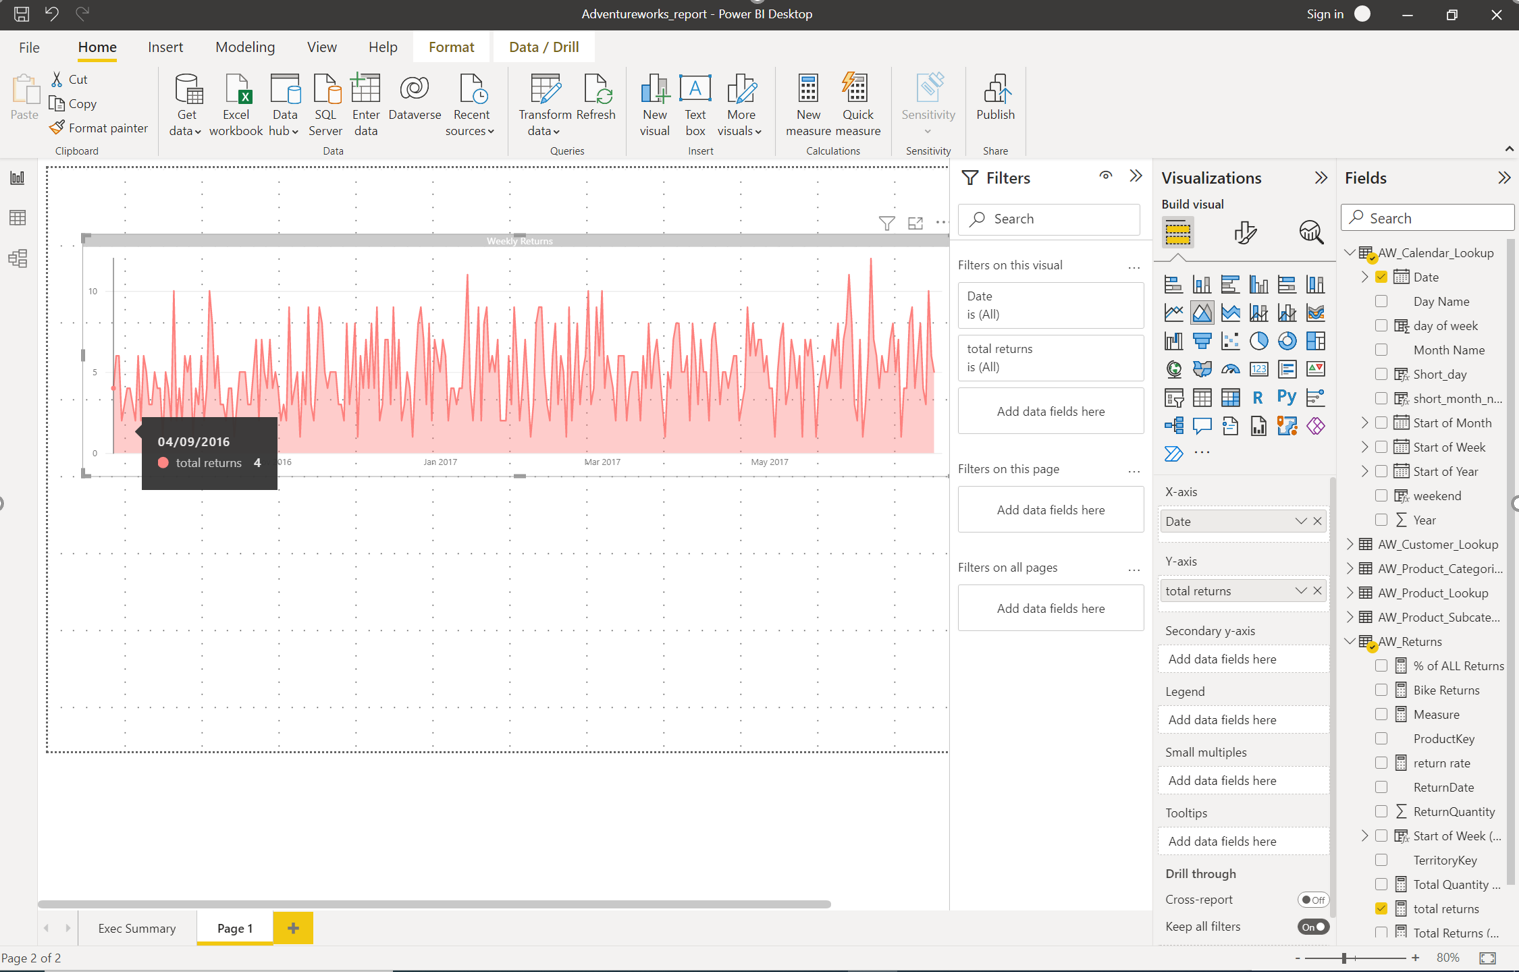Viewport: 1519px width, 972px height.
Task: Switch to Model view in left sidebar
Action: coord(18,258)
